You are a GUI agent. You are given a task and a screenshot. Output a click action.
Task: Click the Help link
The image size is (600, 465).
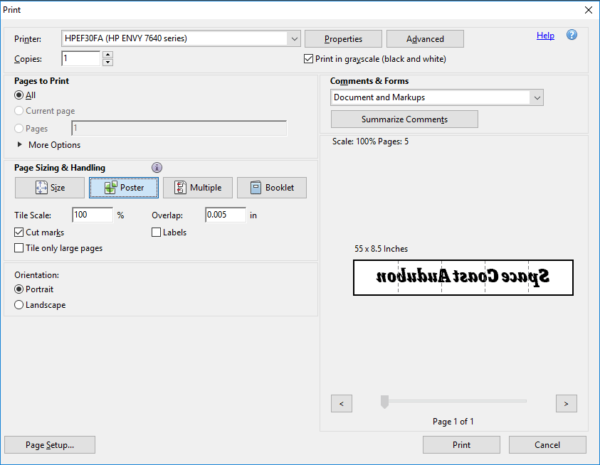[545, 36]
